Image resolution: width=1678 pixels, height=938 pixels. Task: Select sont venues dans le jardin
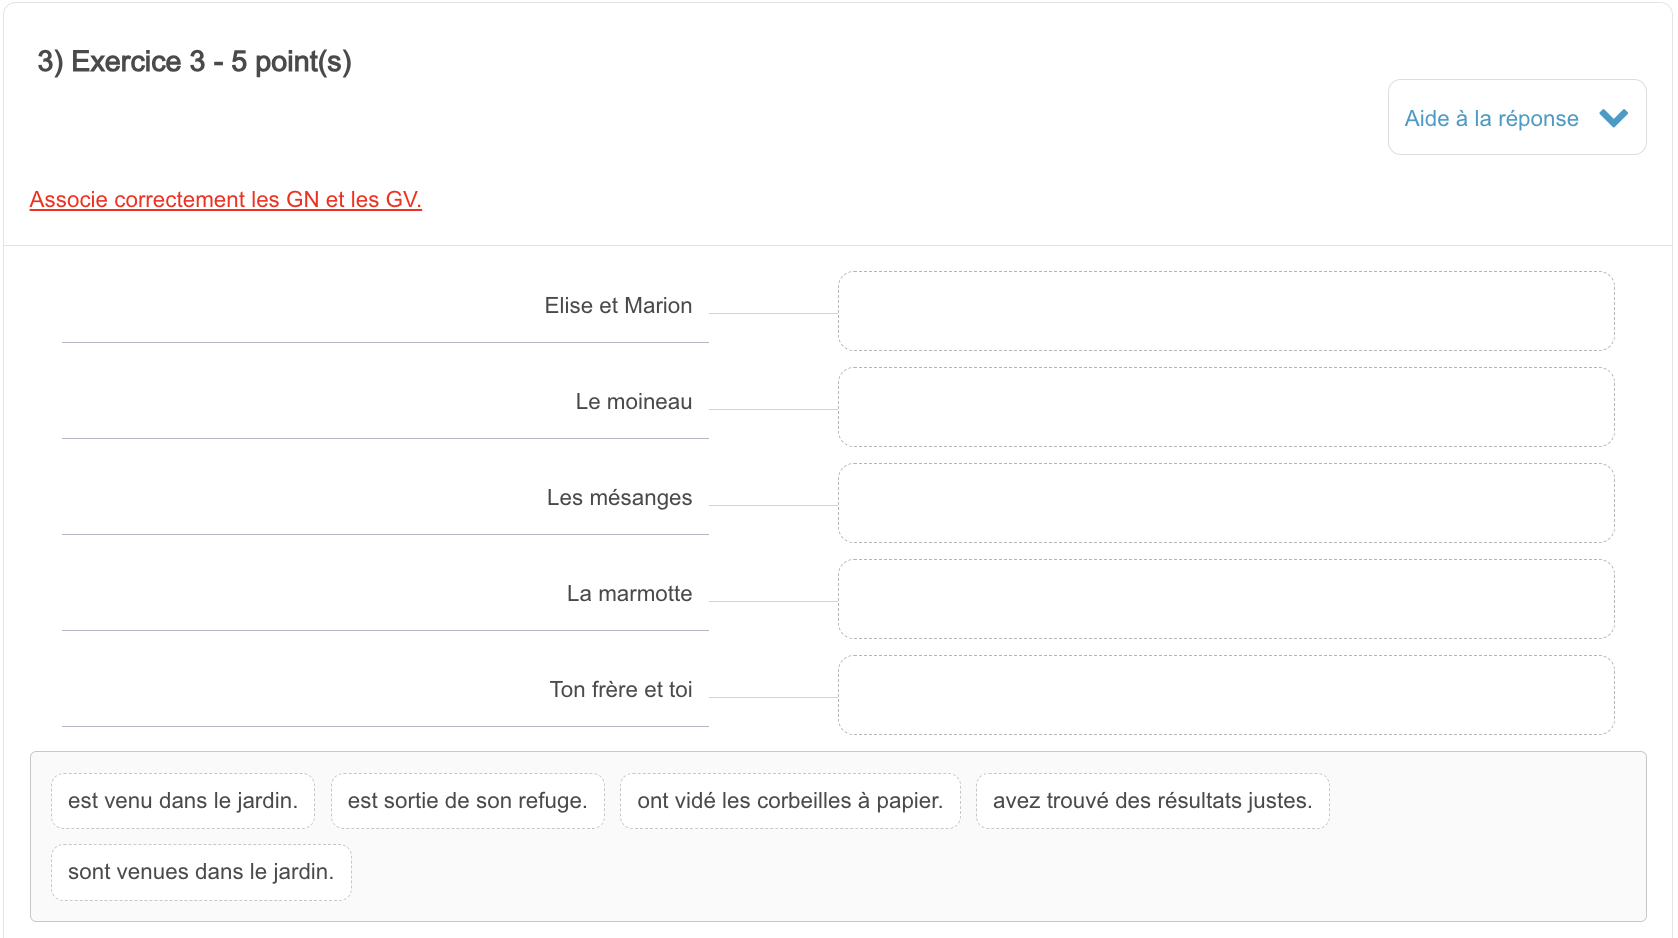(x=200, y=871)
